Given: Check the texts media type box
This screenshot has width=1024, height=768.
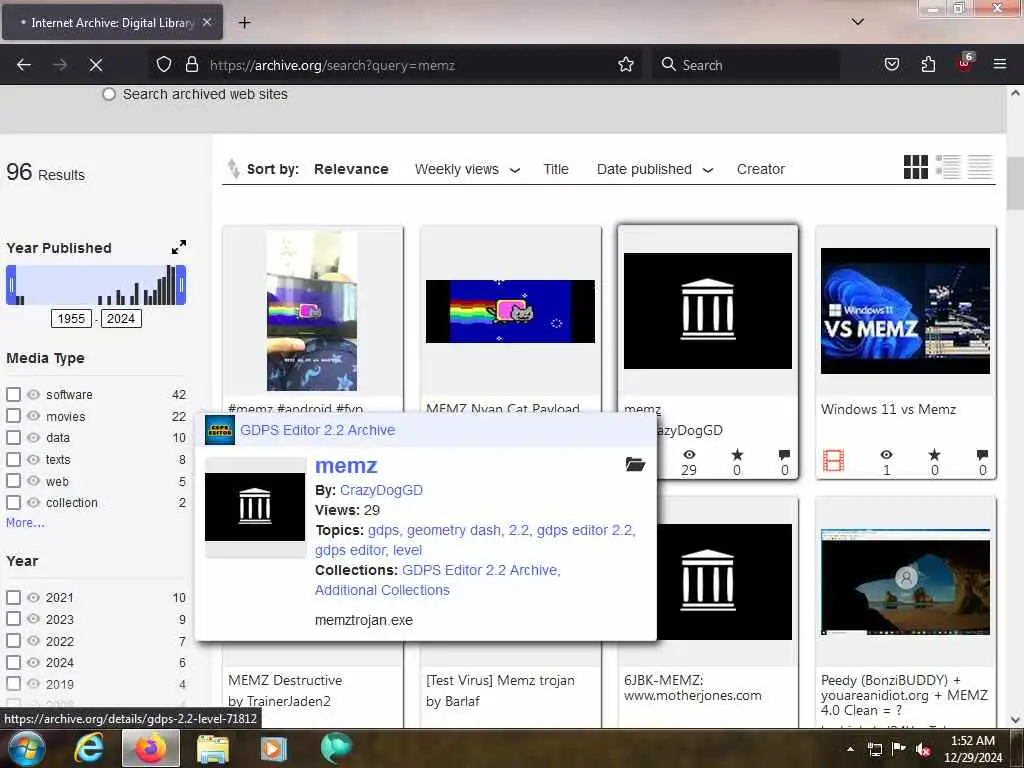Looking at the screenshot, I should point(13,459).
